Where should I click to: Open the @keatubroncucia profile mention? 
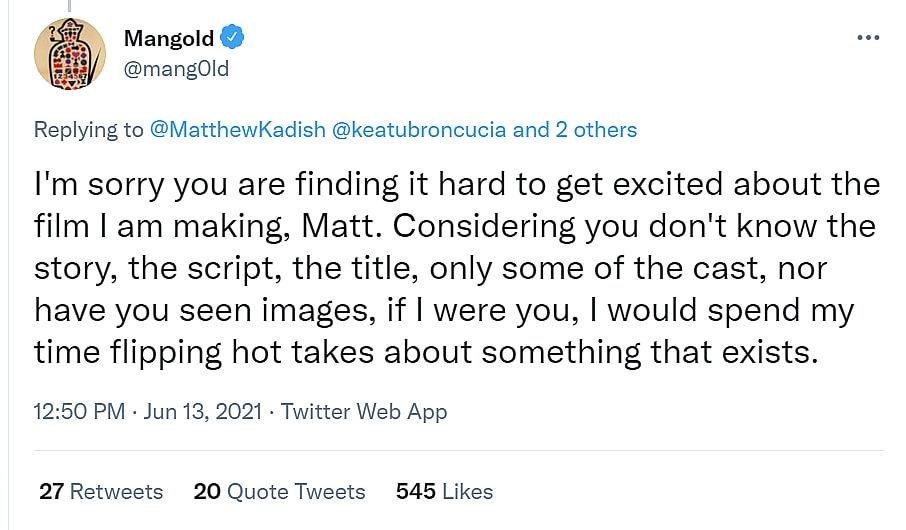[419, 129]
